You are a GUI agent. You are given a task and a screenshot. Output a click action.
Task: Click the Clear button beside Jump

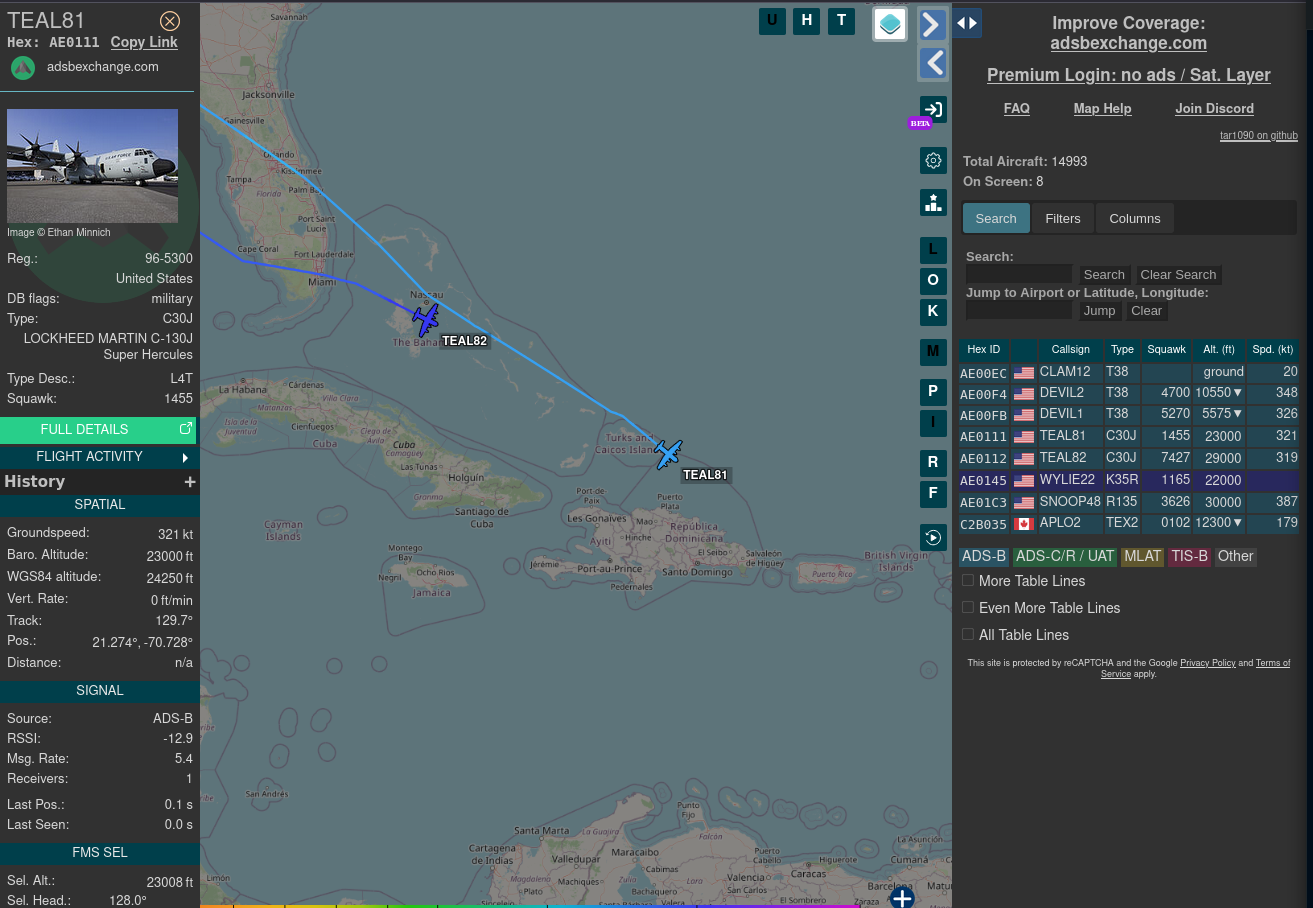[1146, 311]
